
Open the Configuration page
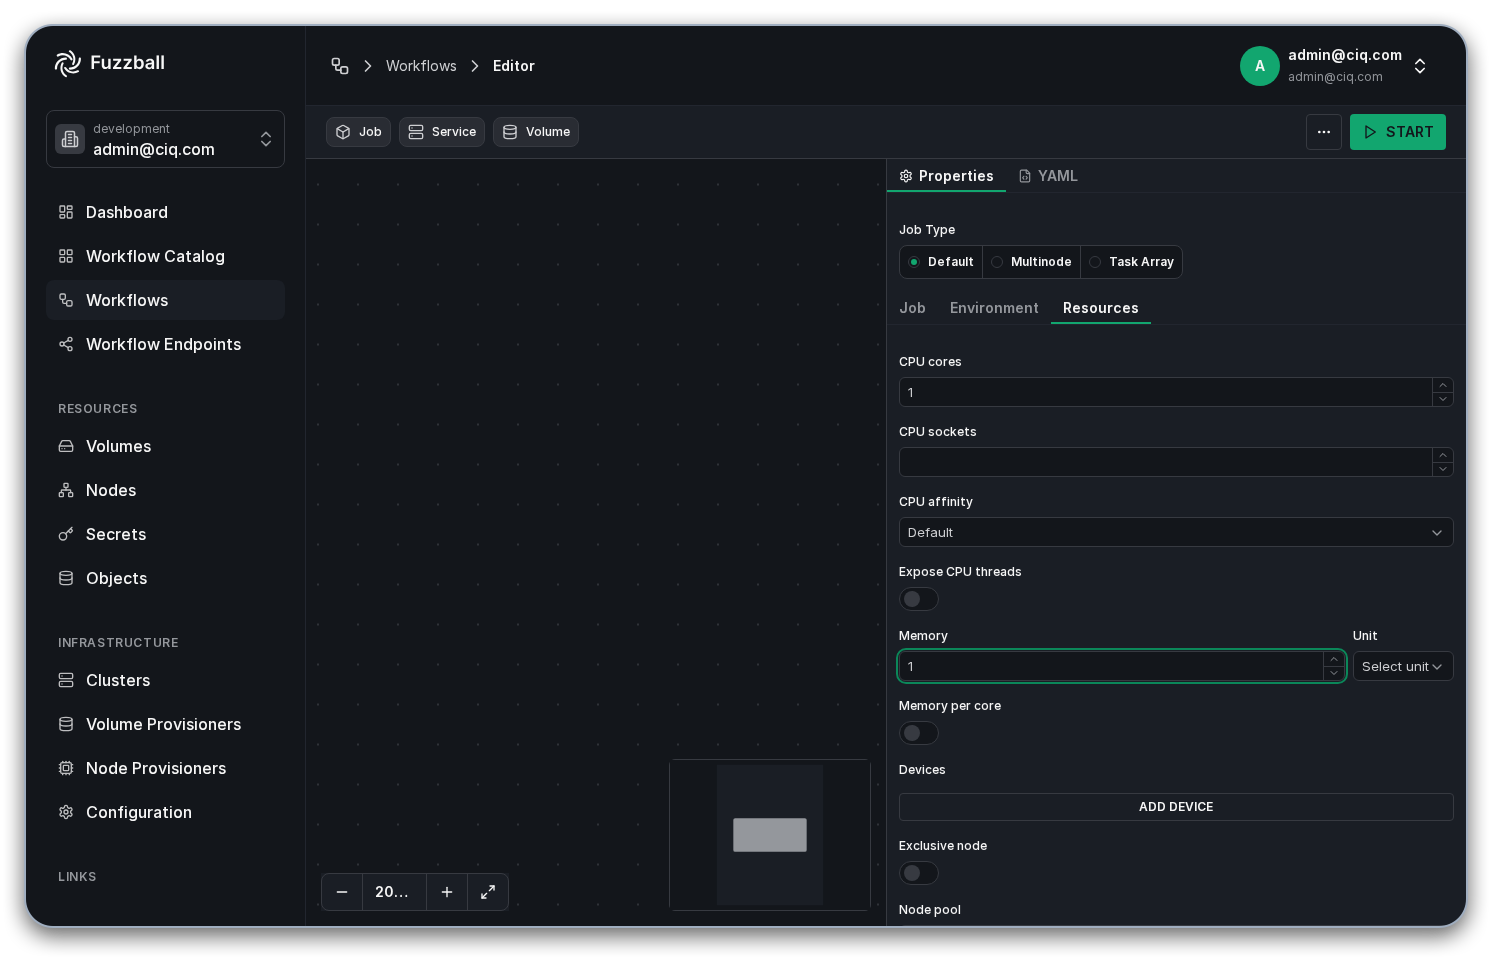(165, 812)
